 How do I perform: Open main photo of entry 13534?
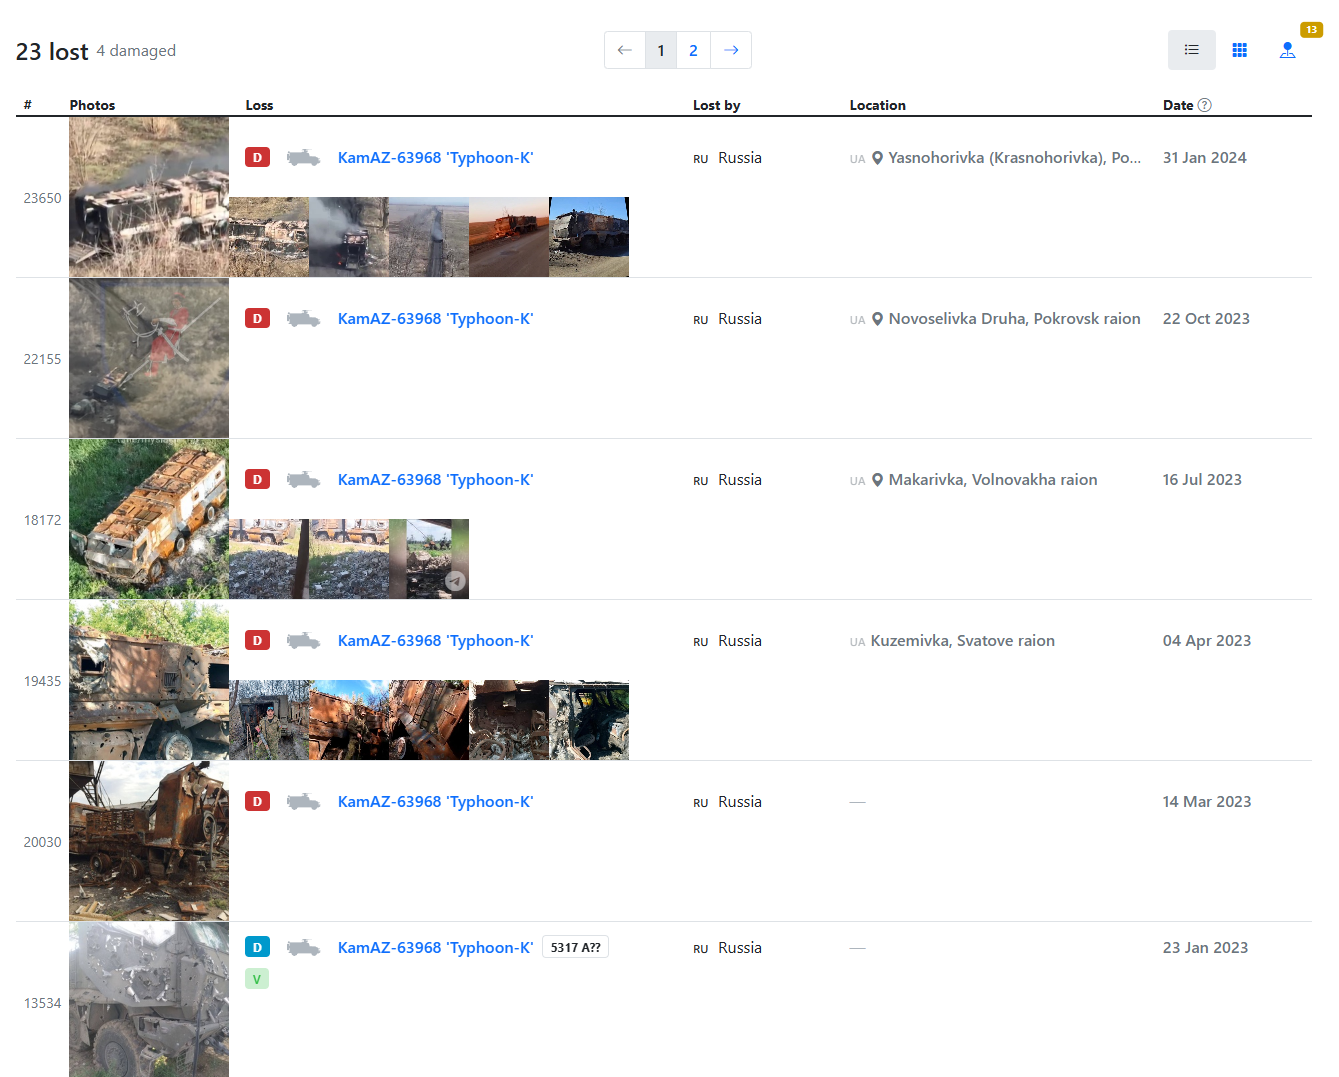click(149, 1000)
